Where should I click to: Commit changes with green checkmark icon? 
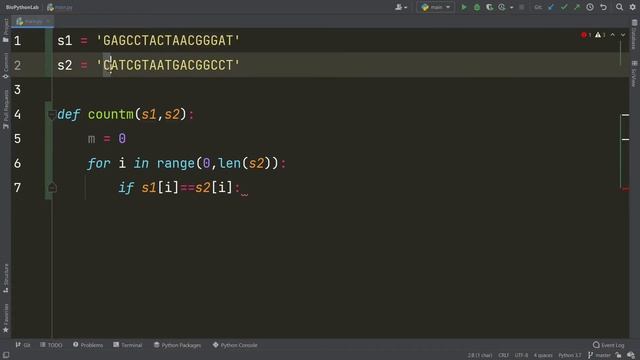tap(564, 7)
